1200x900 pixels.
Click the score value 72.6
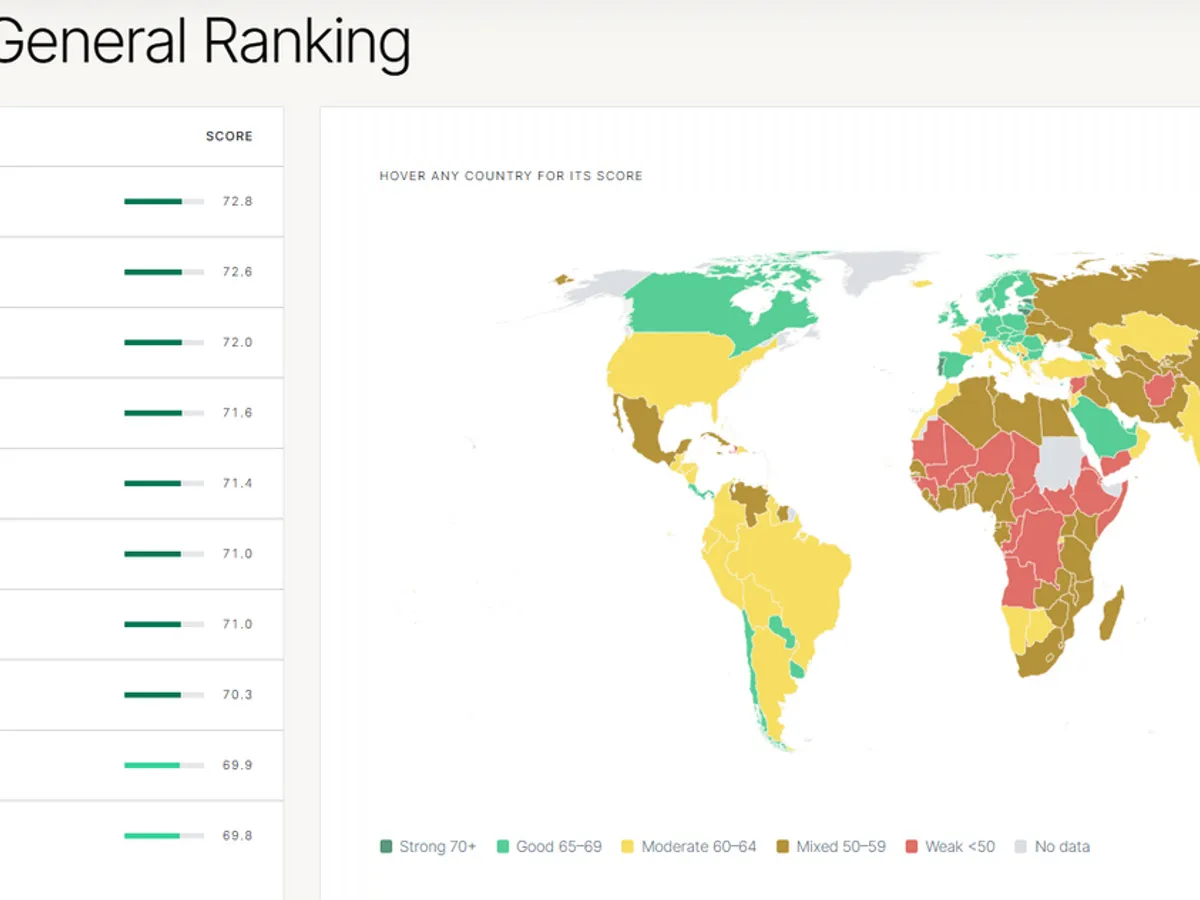click(238, 272)
